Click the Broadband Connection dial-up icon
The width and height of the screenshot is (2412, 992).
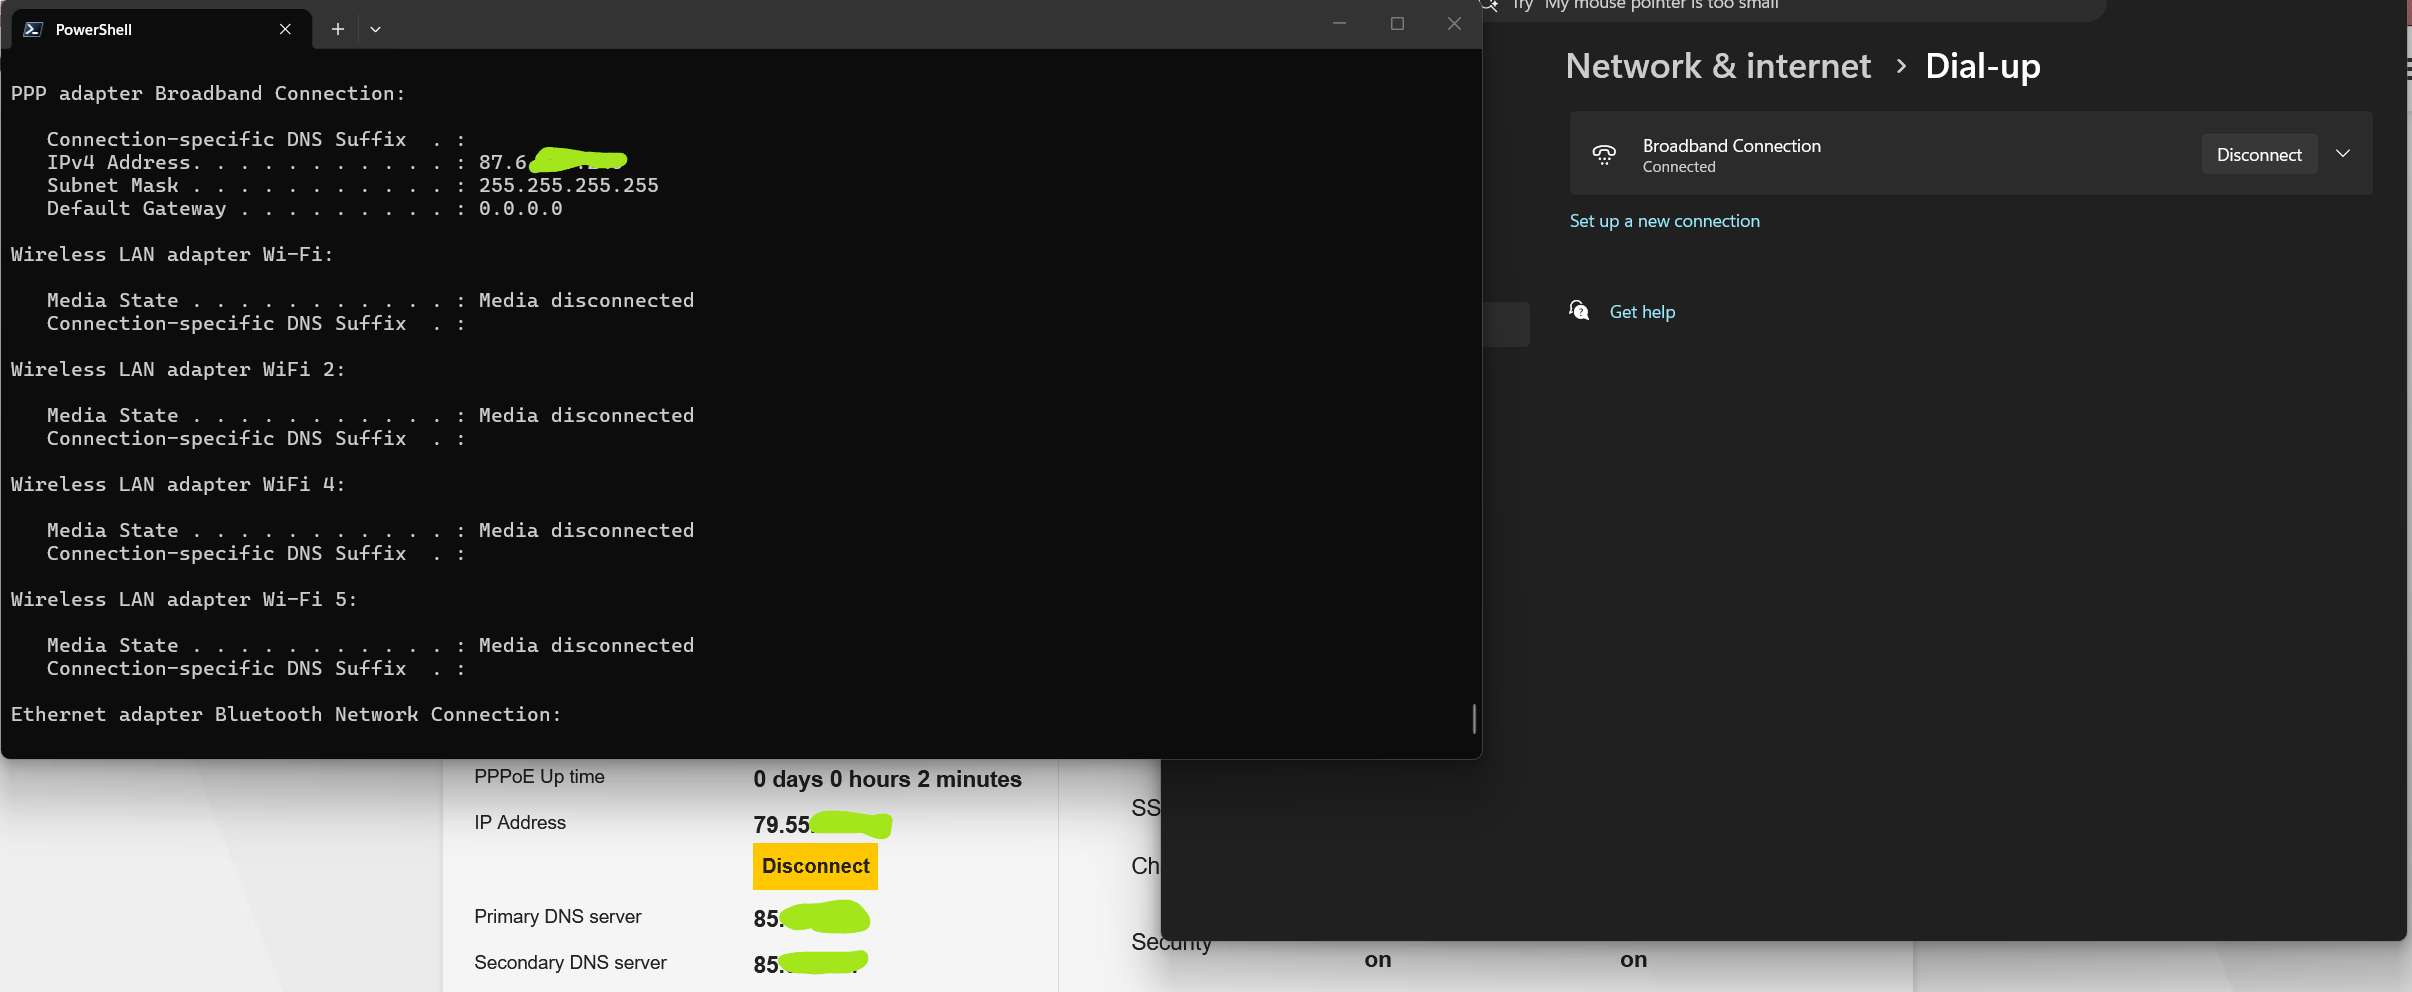[x=1604, y=154]
